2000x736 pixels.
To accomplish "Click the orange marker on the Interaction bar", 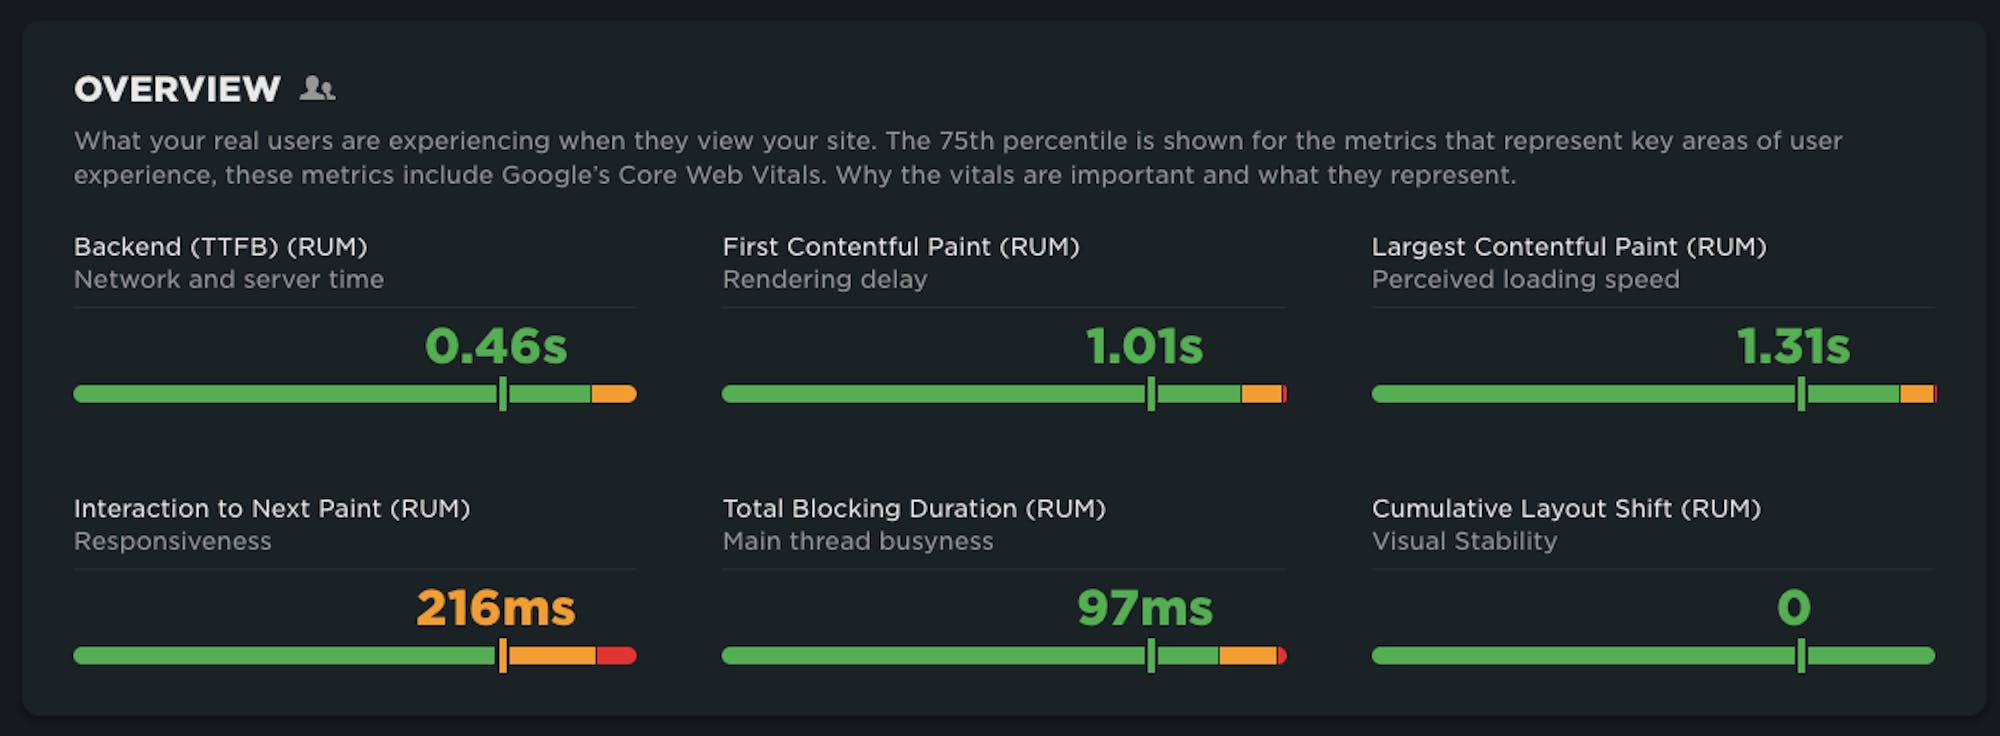I will pyautogui.click(x=503, y=656).
